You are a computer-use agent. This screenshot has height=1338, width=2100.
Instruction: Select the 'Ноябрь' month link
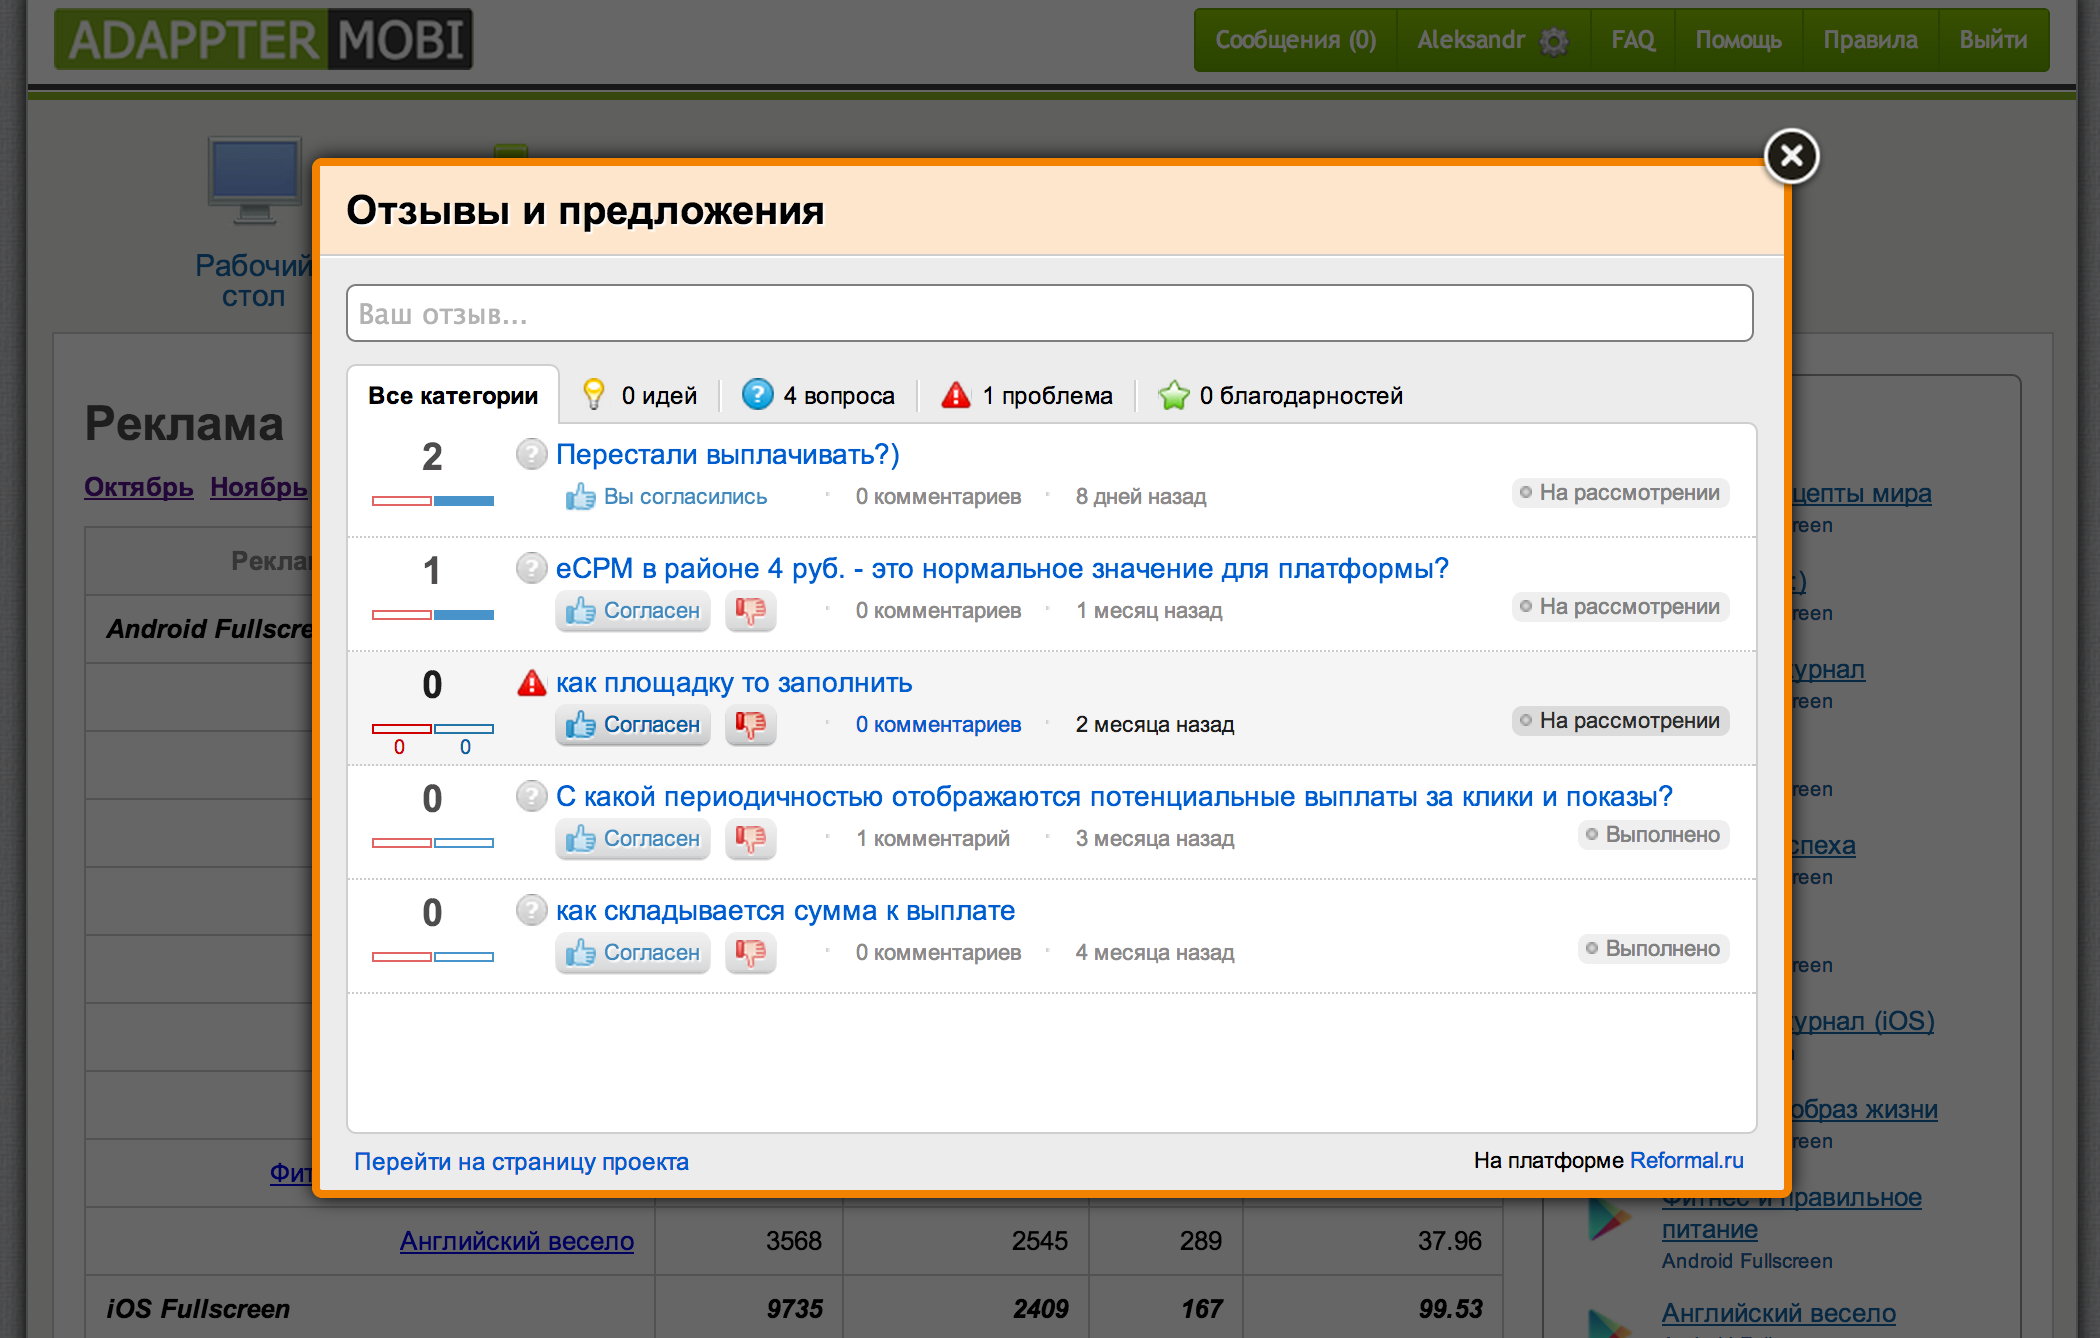tap(259, 487)
